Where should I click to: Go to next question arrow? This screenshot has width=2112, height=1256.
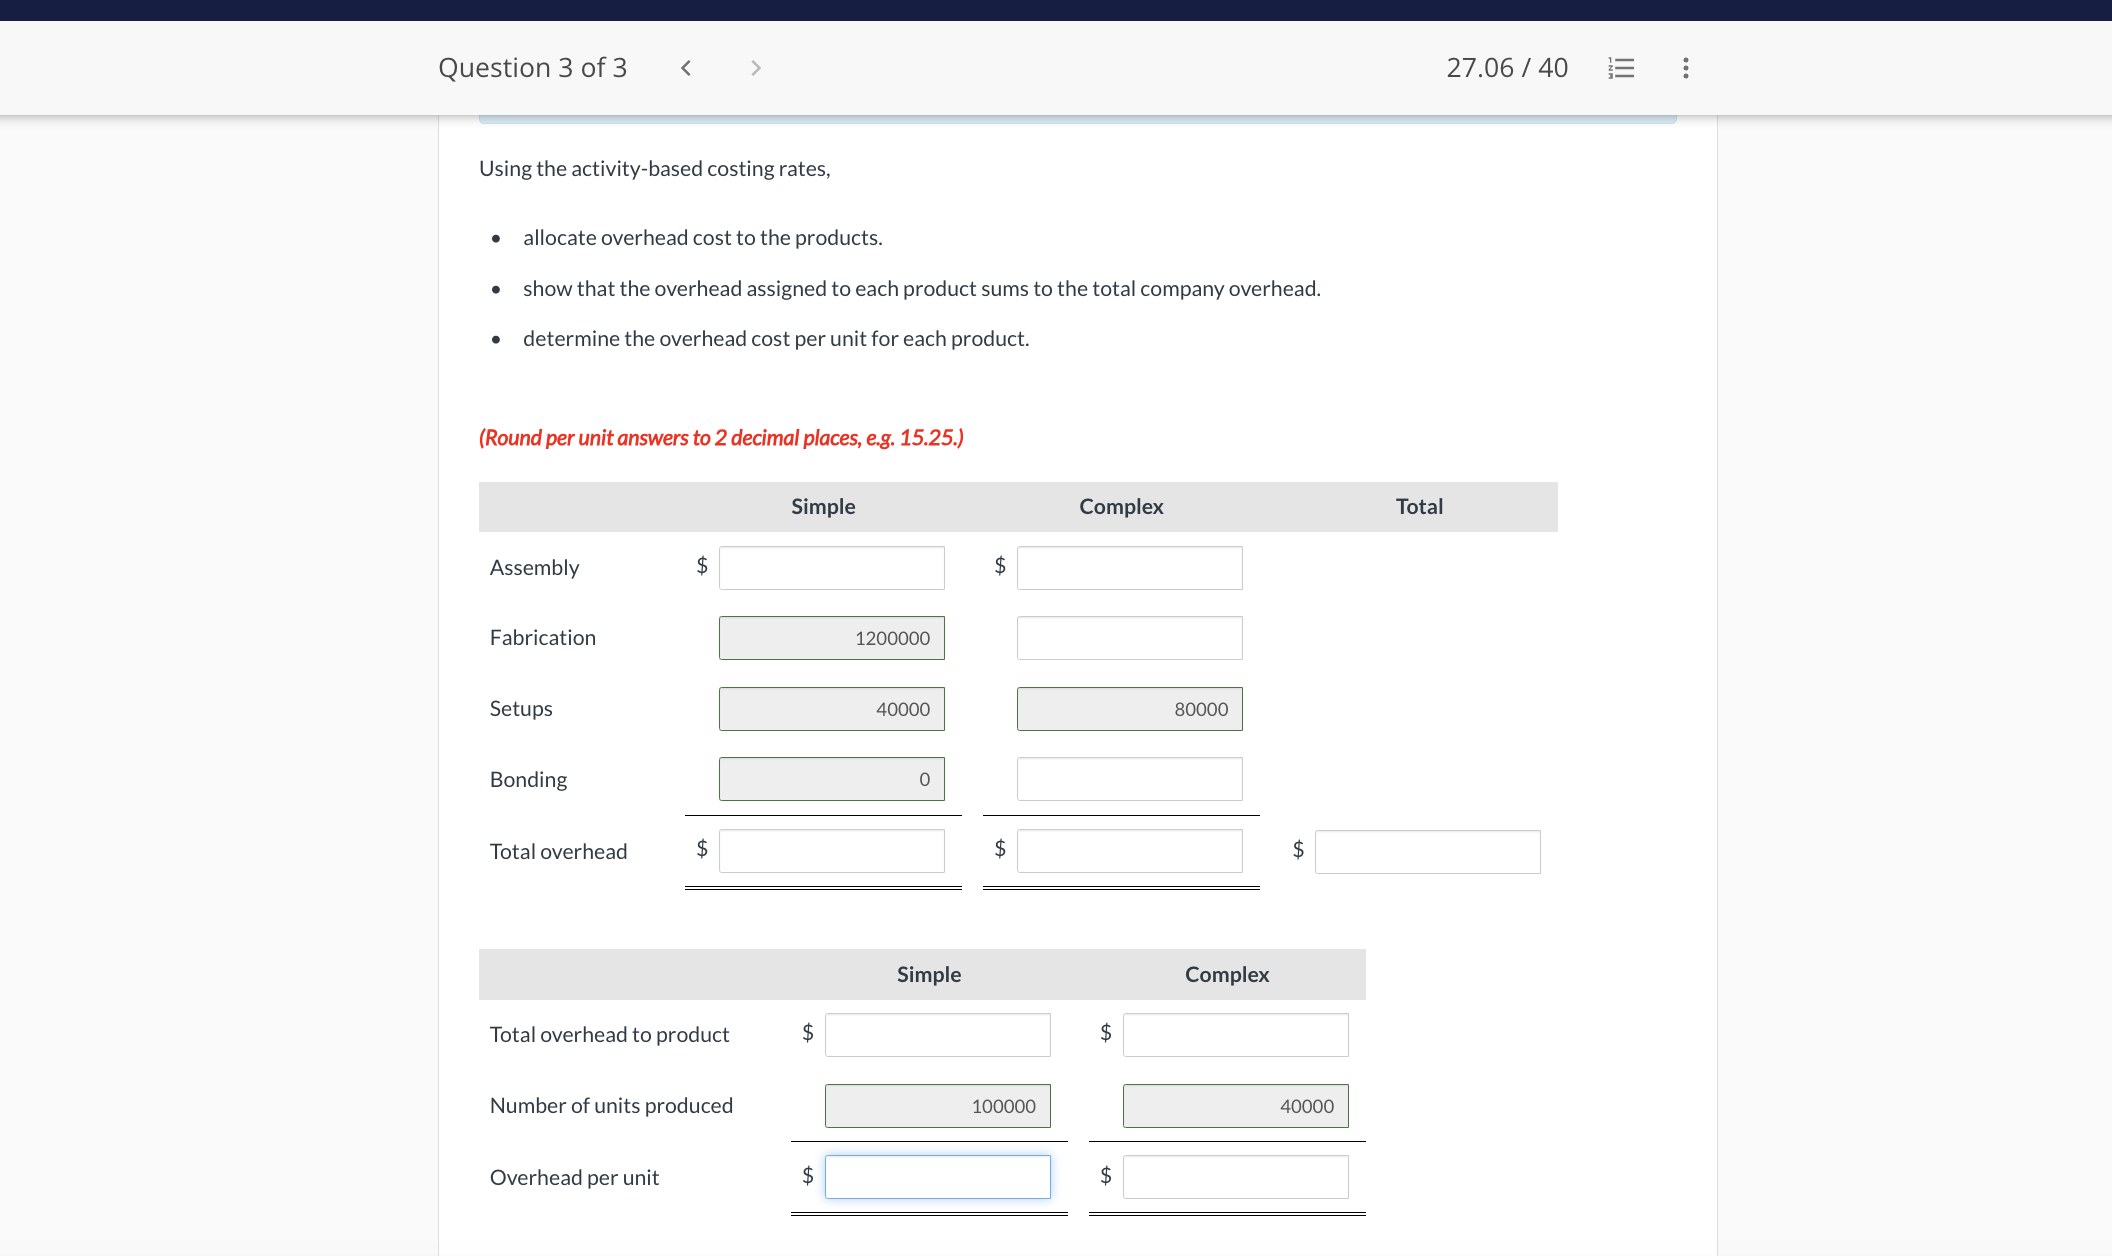click(x=756, y=68)
